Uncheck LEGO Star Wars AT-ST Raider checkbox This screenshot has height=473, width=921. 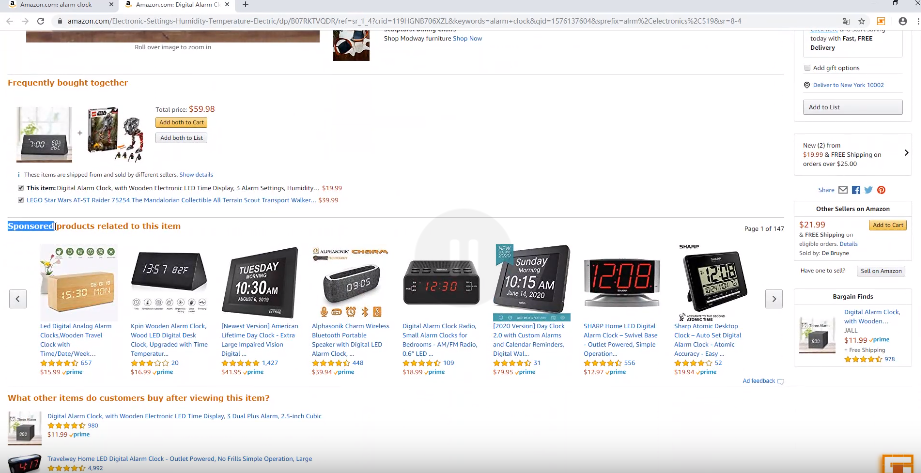point(21,200)
